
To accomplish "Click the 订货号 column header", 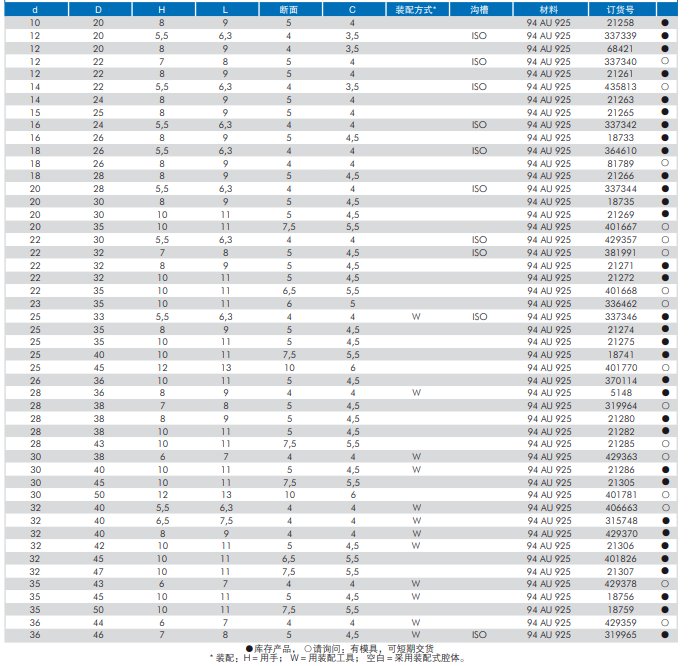I will pos(620,9).
